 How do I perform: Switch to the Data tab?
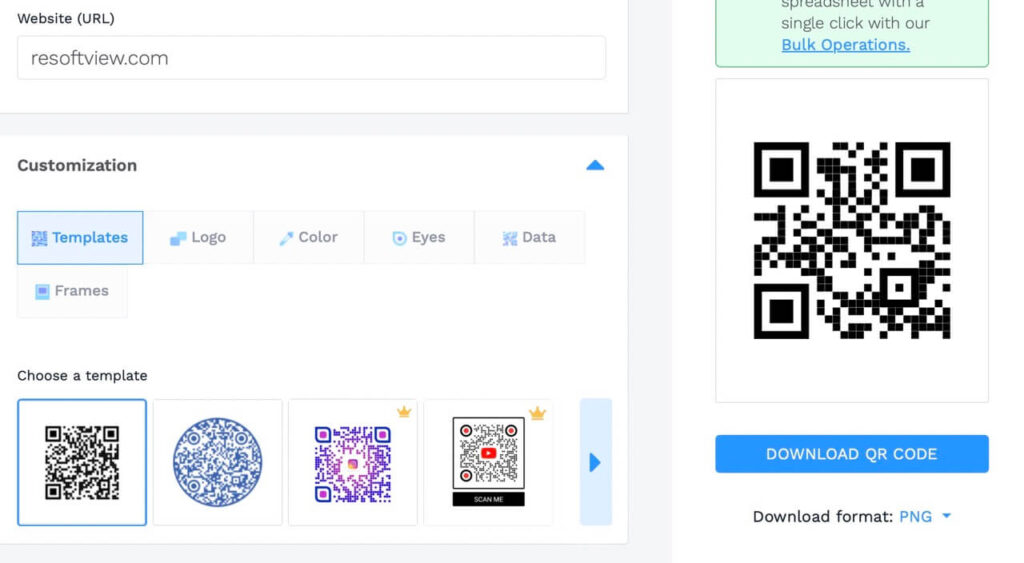(x=529, y=238)
